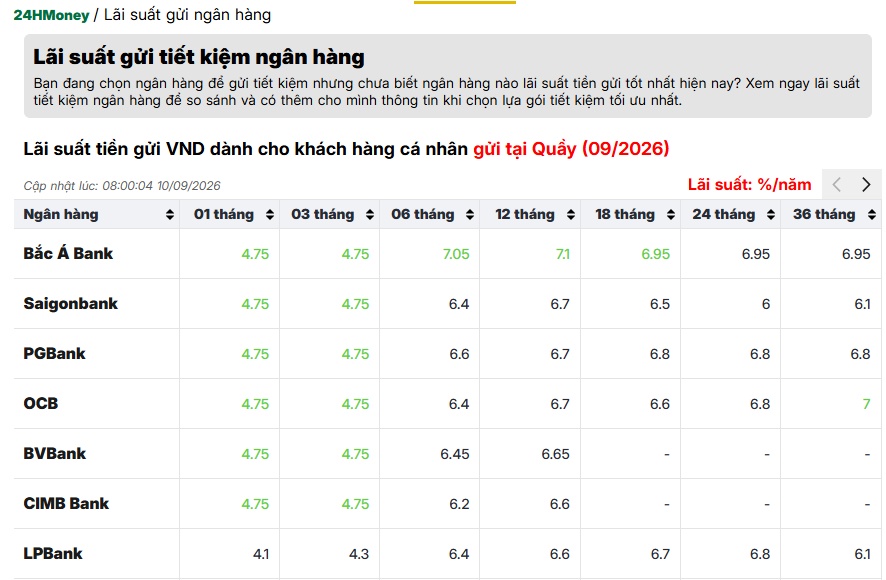Click Bắc Á Bank 12 tháng rate 7.1
This screenshot has height=580, width=886.
tap(562, 254)
